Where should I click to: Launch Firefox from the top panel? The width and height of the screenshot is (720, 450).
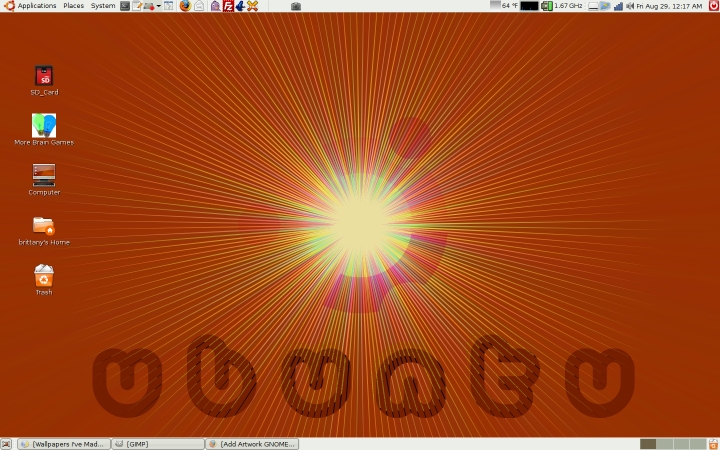click(x=185, y=6)
